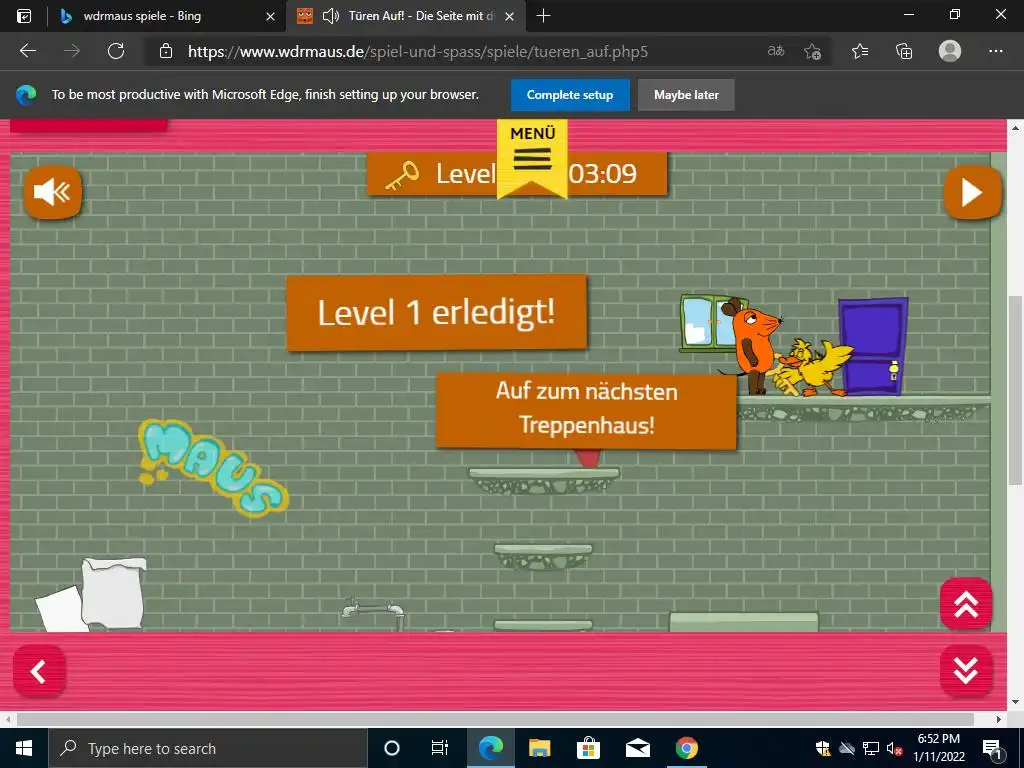The height and width of the screenshot is (768, 1024).
Task: Open the tab actions menu icon
Action: (x=24, y=16)
